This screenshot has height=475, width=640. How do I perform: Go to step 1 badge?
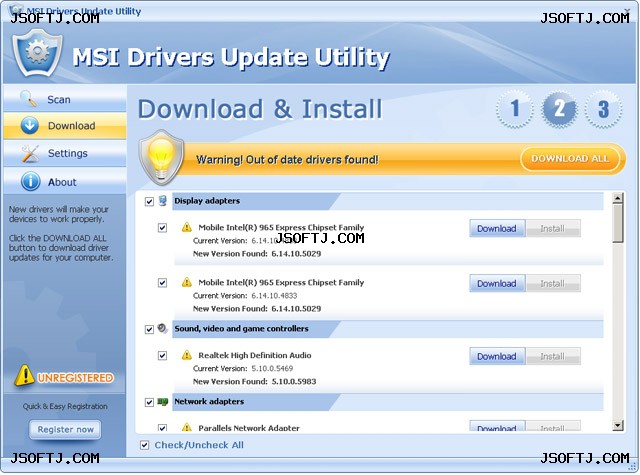click(514, 109)
